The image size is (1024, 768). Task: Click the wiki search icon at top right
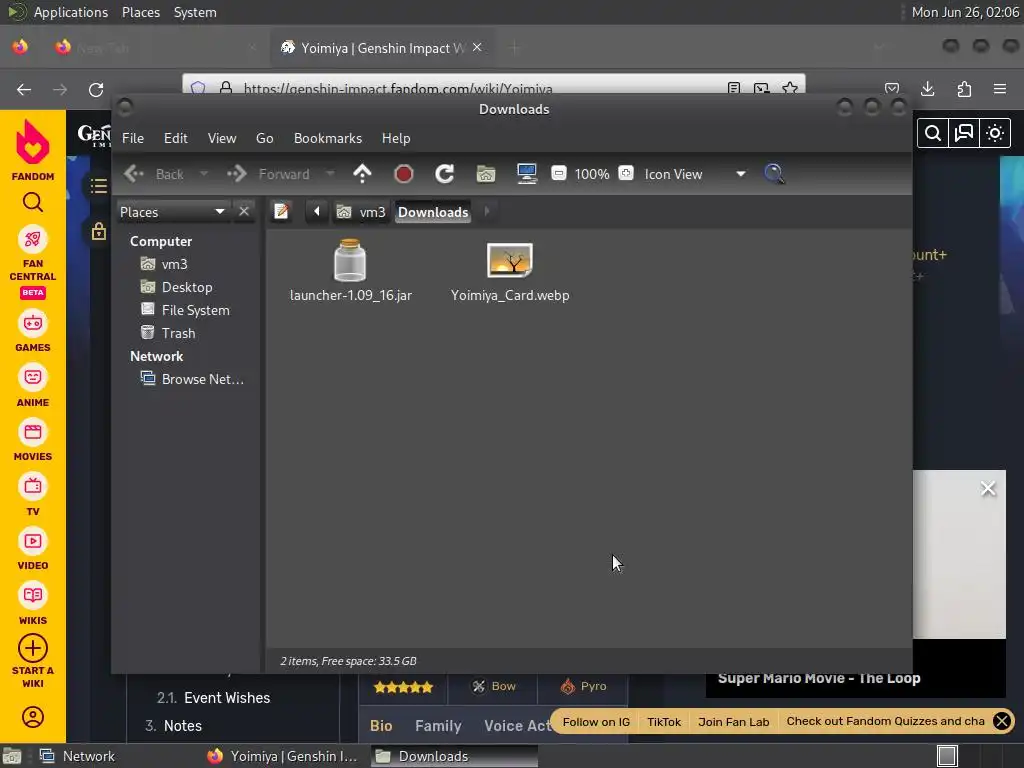[x=933, y=133]
